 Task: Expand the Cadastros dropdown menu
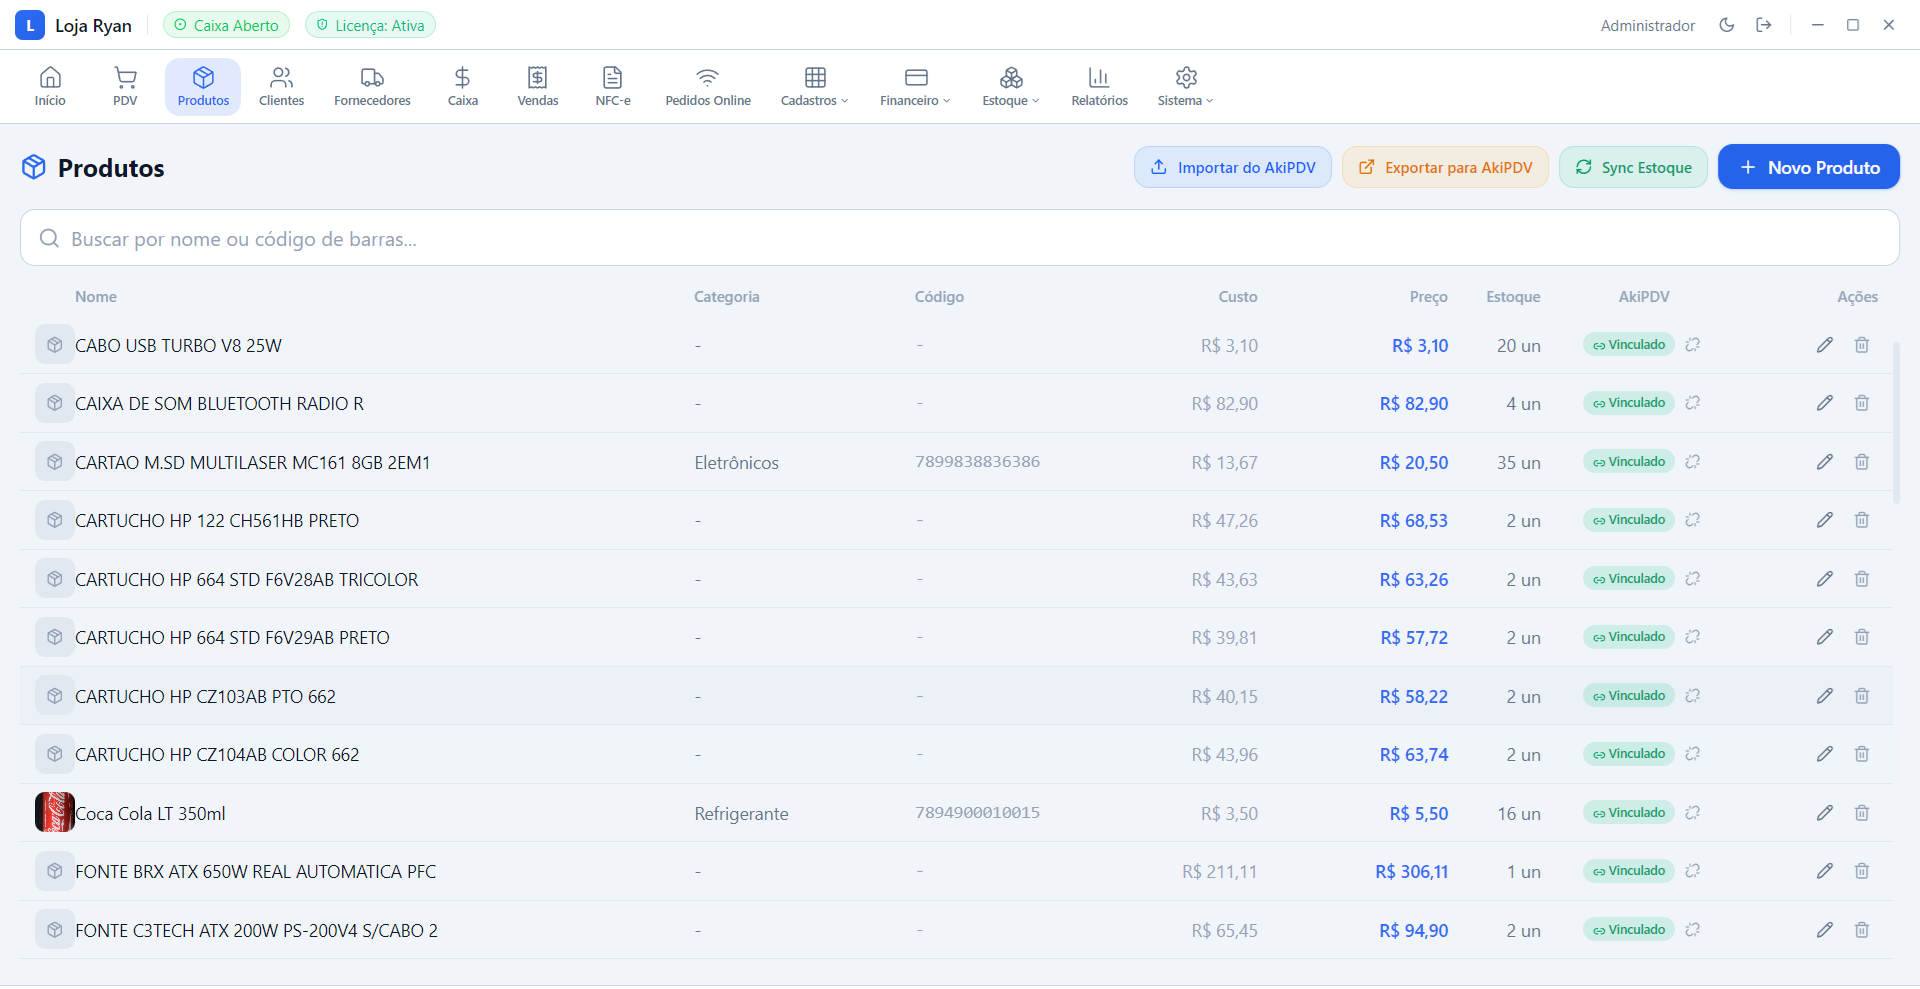coord(814,86)
